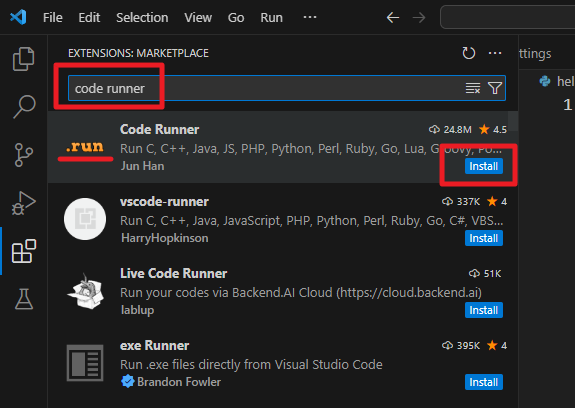The width and height of the screenshot is (575, 408).
Task: Open the Go menu
Action: tap(236, 17)
